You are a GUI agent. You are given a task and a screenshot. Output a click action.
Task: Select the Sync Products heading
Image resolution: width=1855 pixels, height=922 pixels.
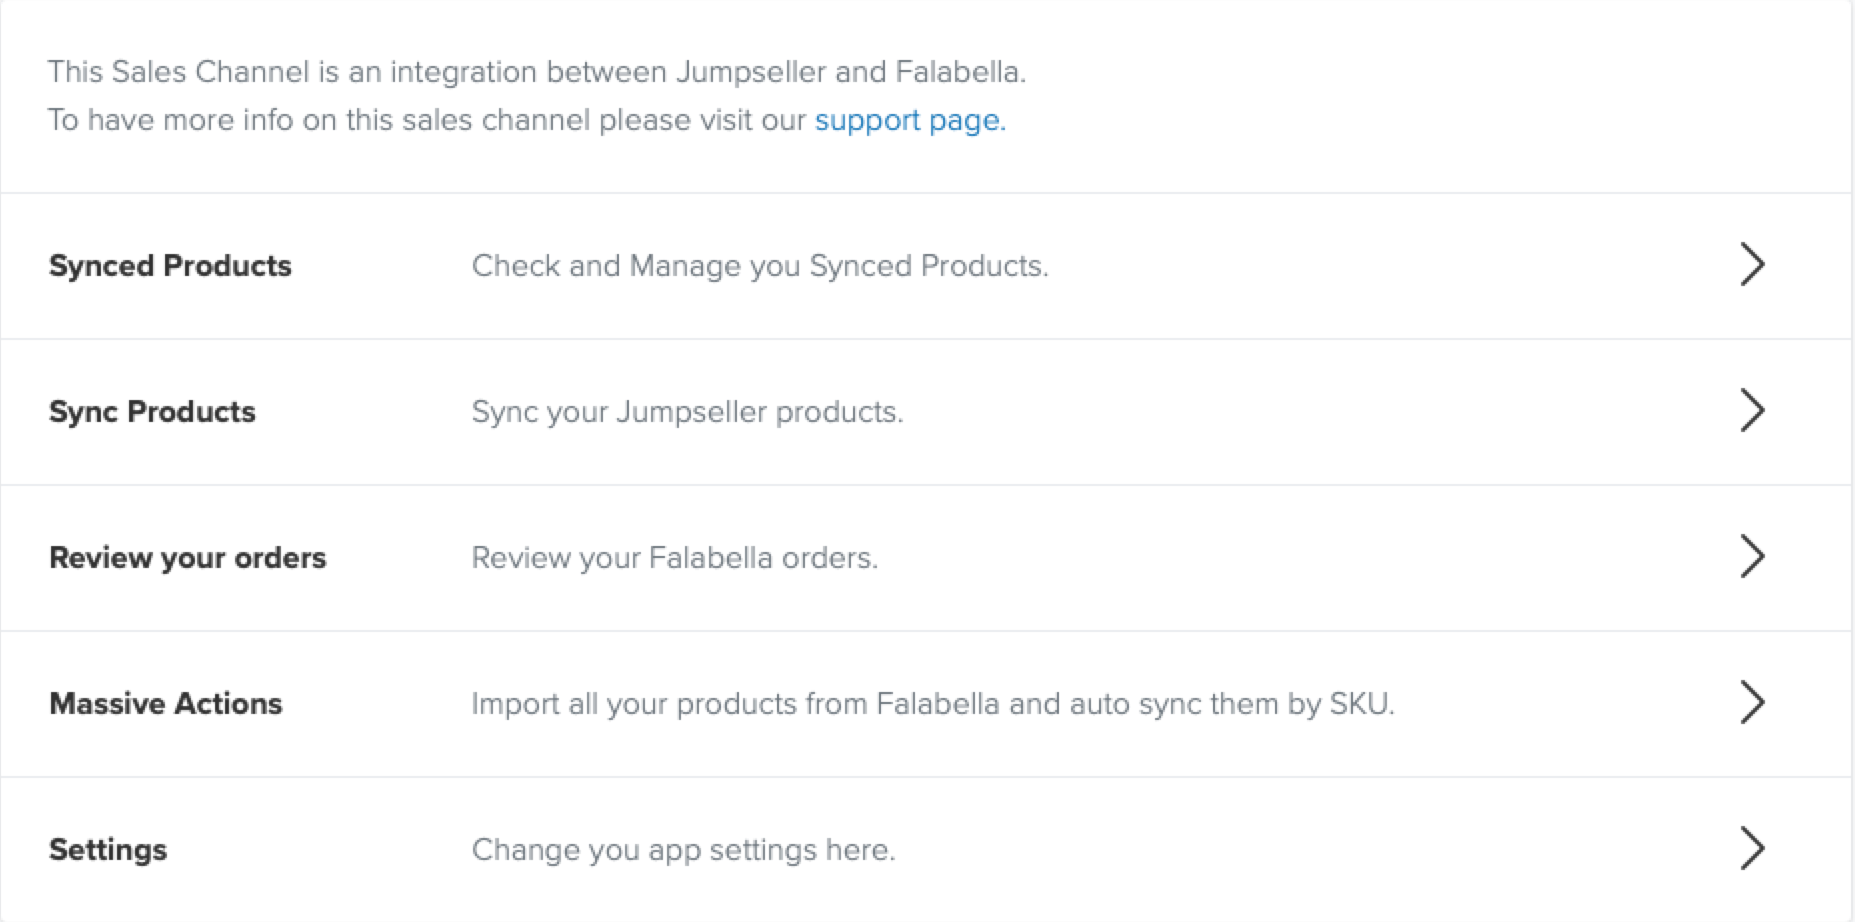[x=152, y=412]
